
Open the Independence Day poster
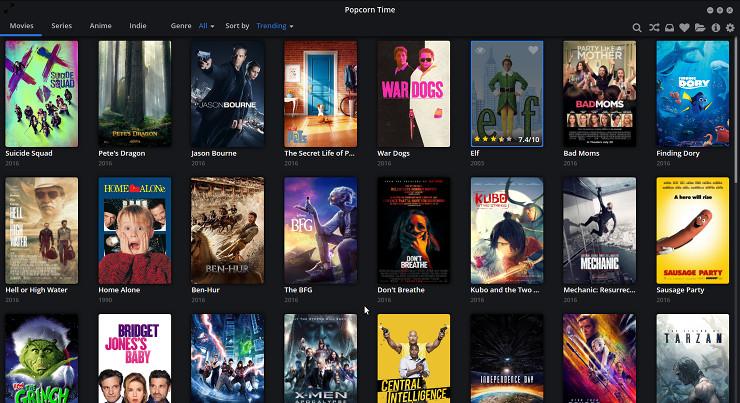click(506, 359)
